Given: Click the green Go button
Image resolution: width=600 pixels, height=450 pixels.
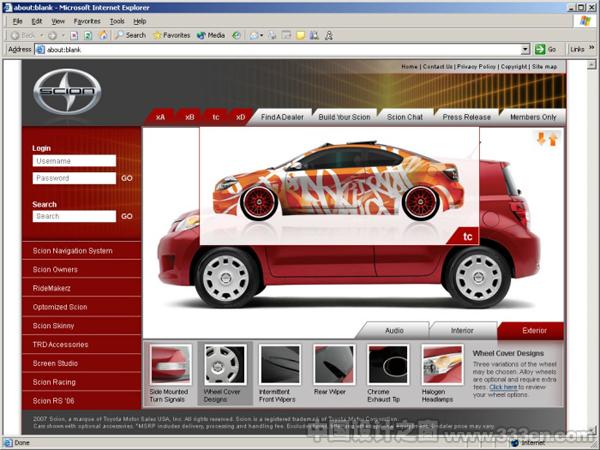Looking at the screenshot, I should point(545,49).
